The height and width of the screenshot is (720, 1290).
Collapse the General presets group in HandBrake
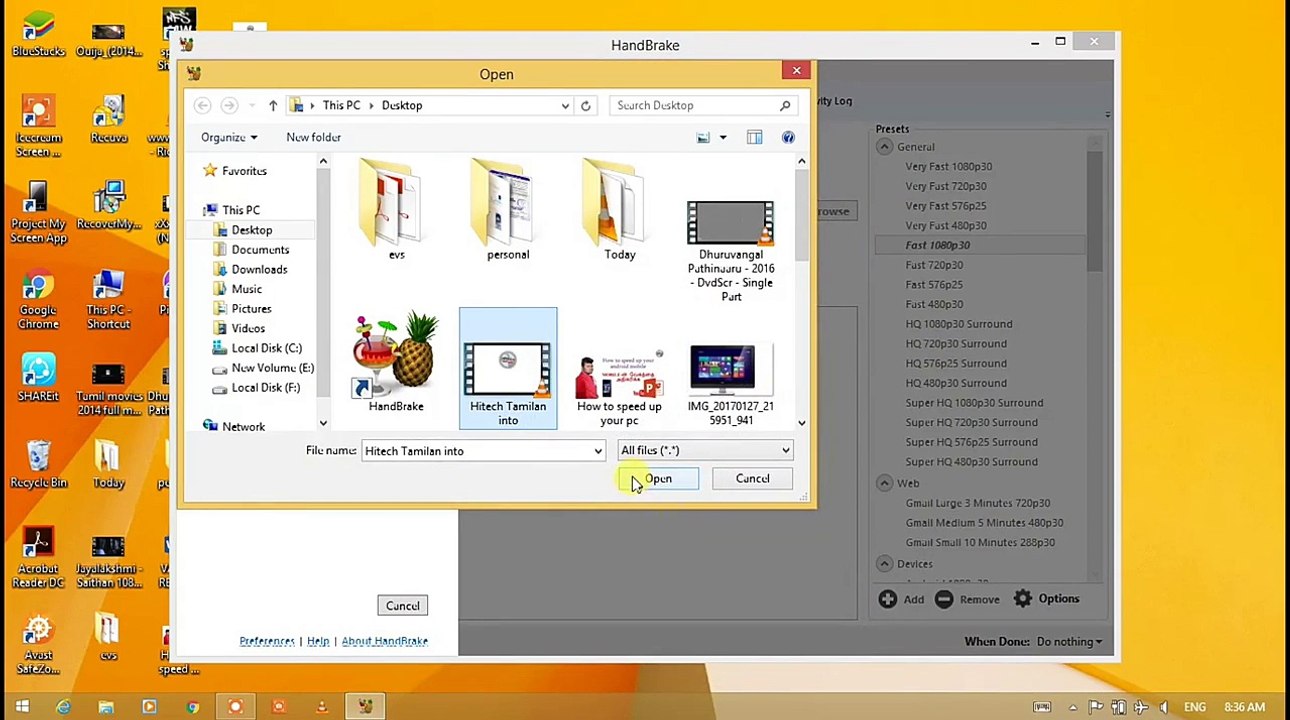884,147
